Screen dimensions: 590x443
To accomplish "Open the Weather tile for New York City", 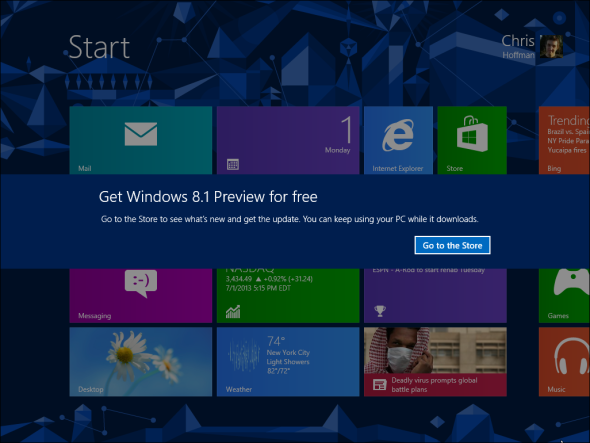I will 288,361.
